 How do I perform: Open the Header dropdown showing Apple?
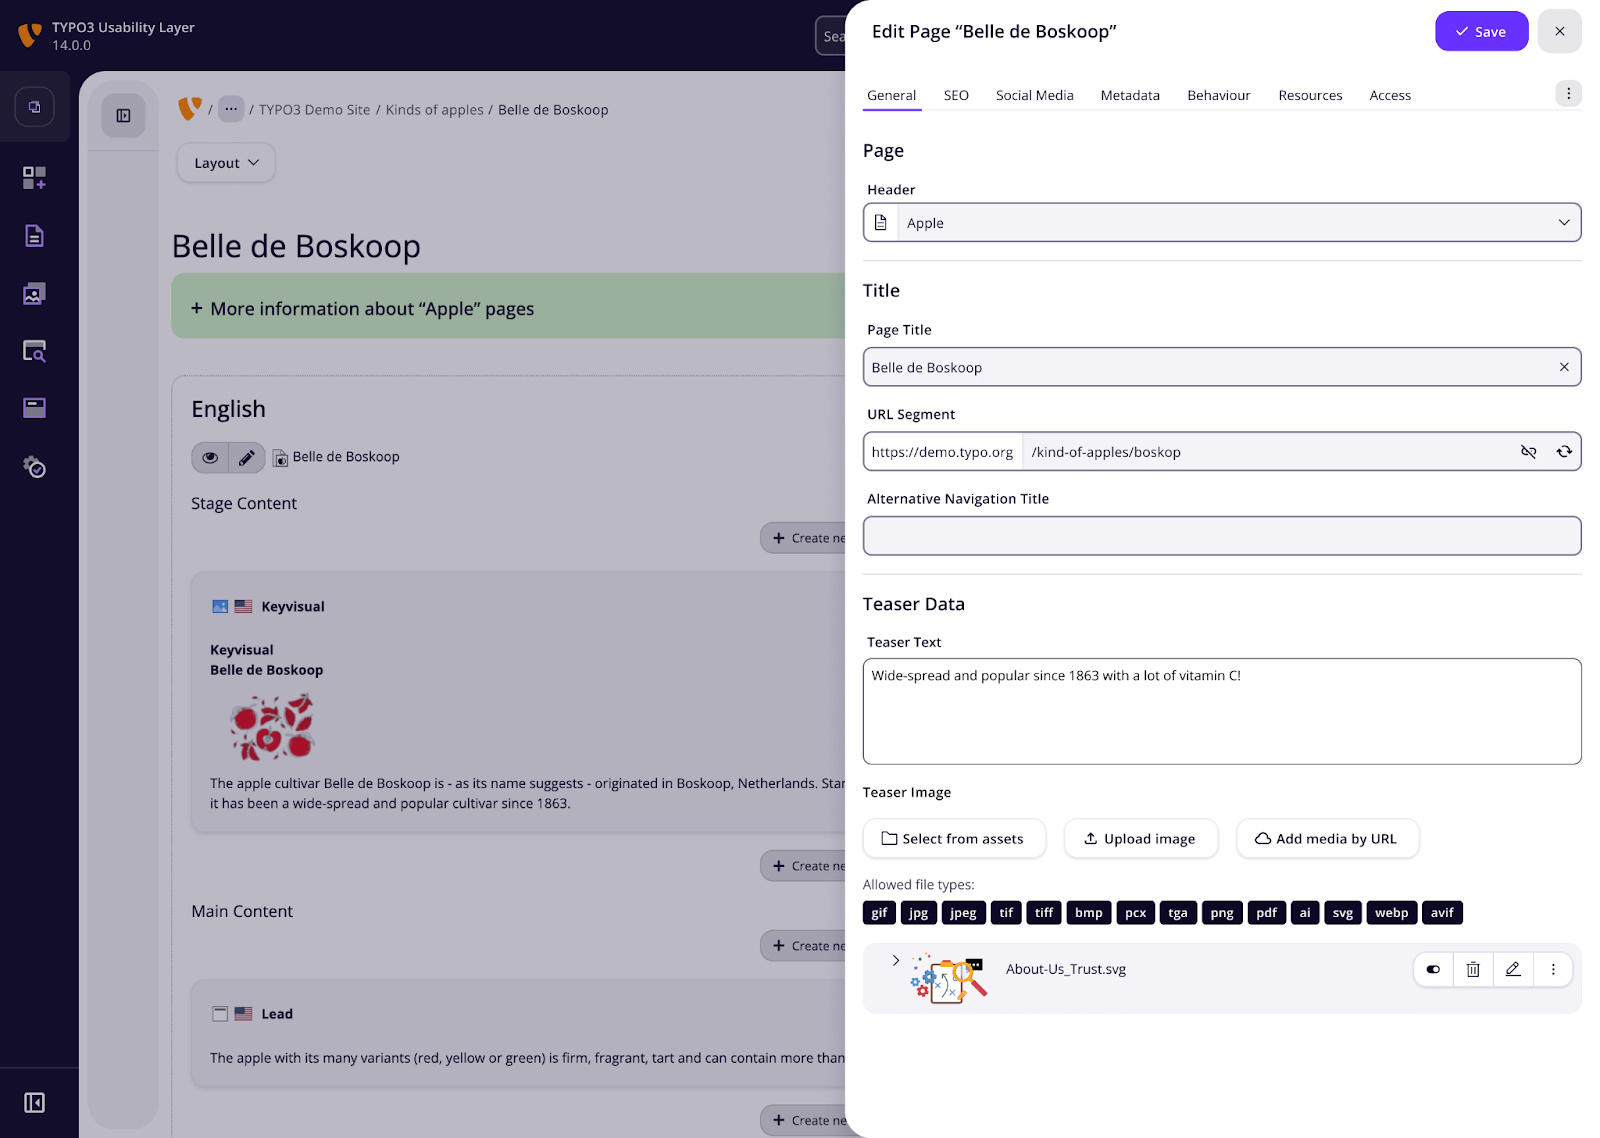[1221, 223]
